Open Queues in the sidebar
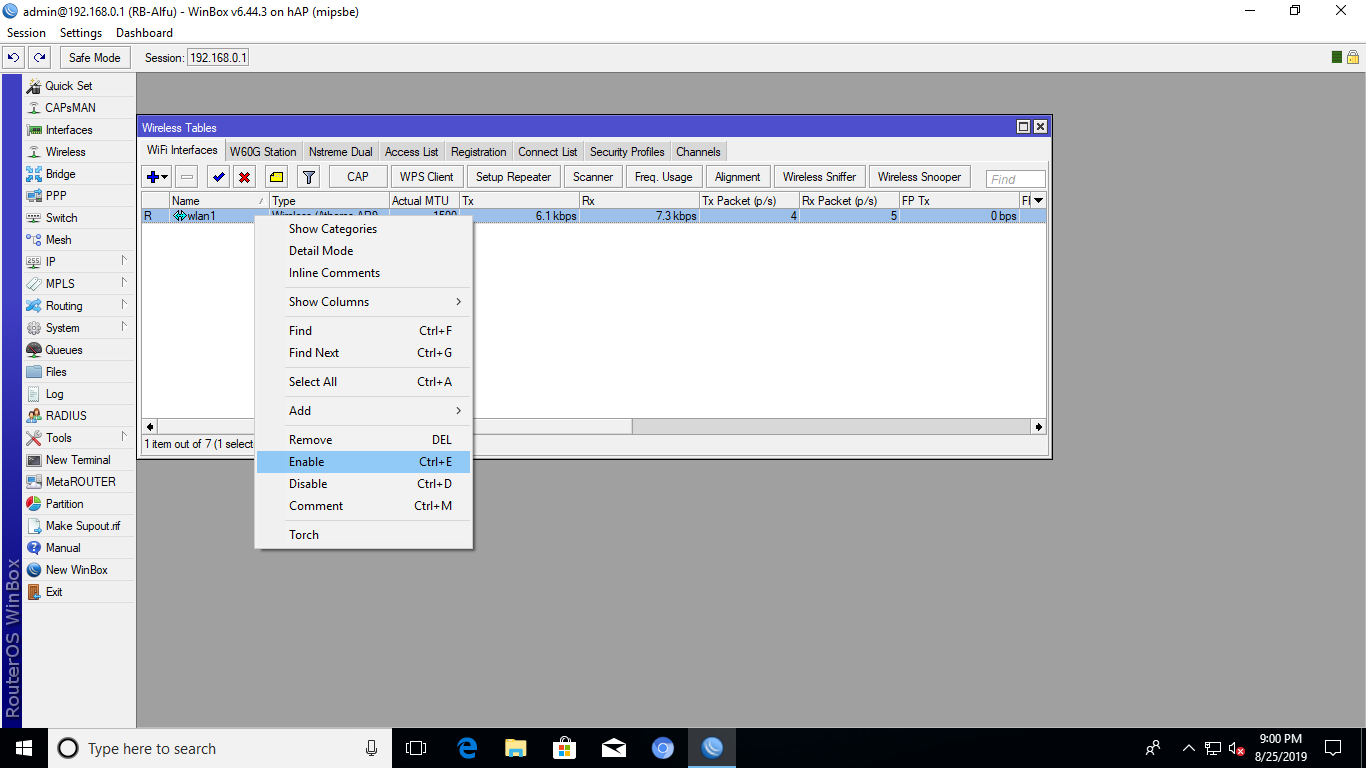Viewport: 1366px width, 768px height. tap(78, 350)
